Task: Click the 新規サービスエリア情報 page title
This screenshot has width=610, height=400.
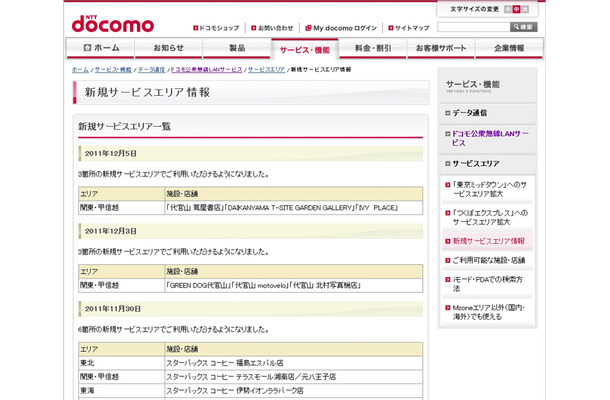Action: tap(147, 92)
